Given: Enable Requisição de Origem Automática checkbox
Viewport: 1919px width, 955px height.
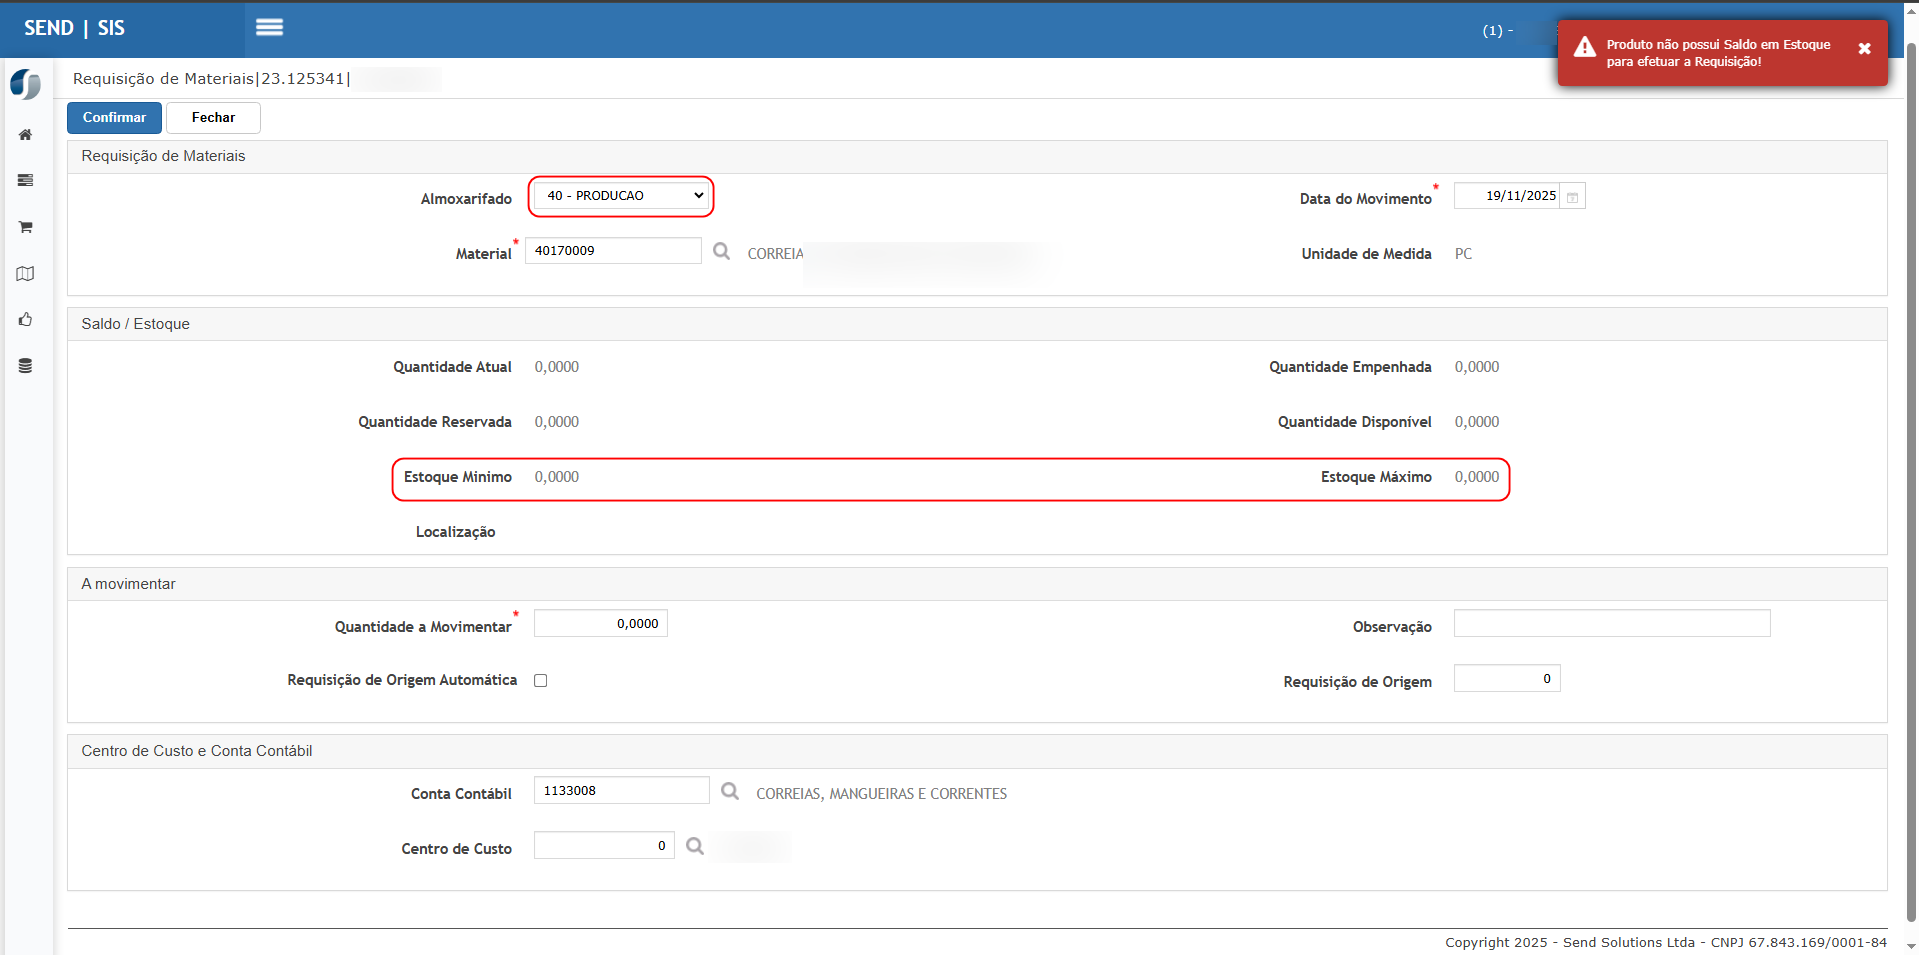Looking at the screenshot, I should click(541, 681).
